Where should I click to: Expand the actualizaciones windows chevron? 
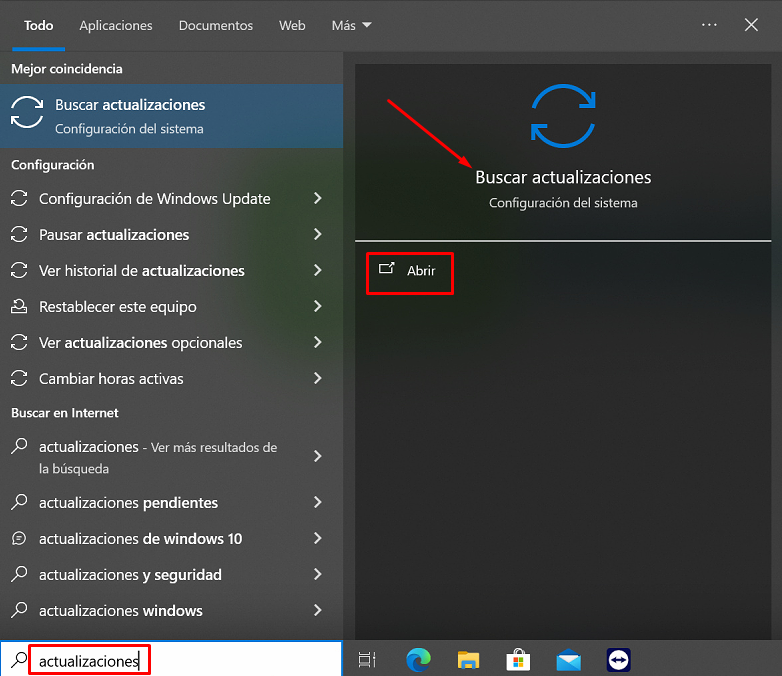point(318,610)
